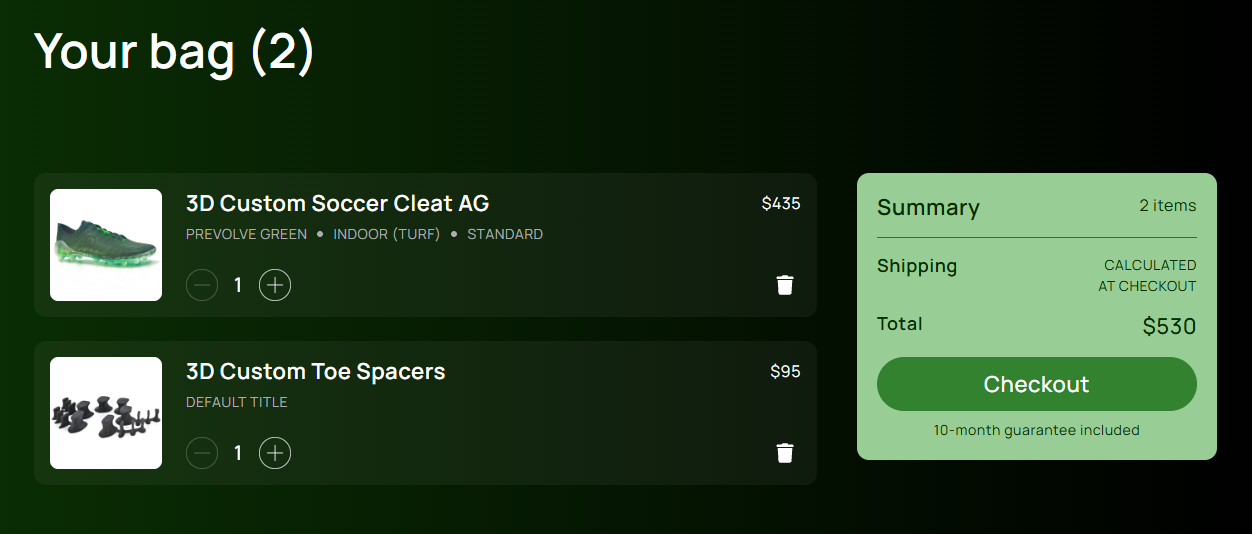The height and width of the screenshot is (534, 1252).
Task: Click the green Checkout button
Action: (1036, 384)
